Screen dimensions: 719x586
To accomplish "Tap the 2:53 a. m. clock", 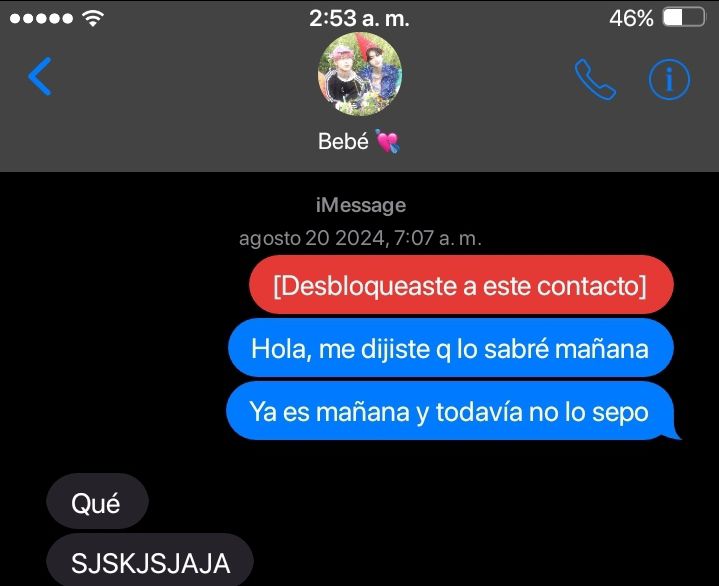I will coord(359,18).
